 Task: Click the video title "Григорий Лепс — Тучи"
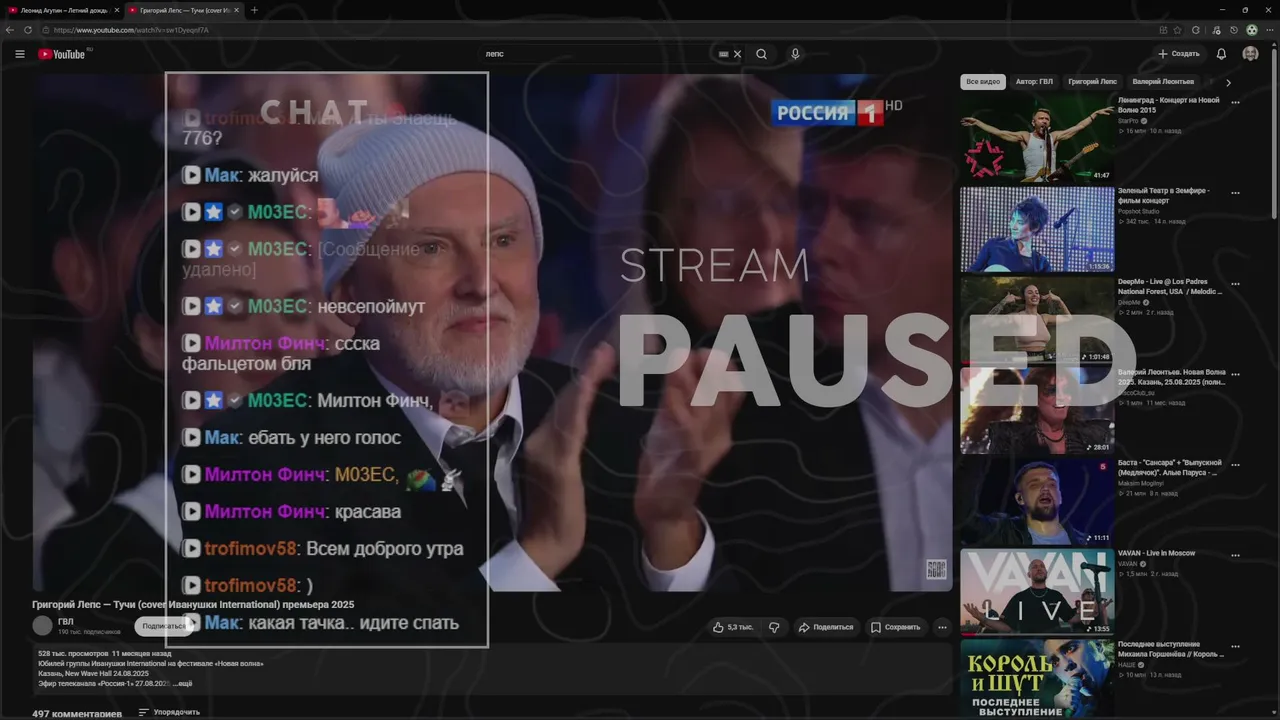click(193, 604)
